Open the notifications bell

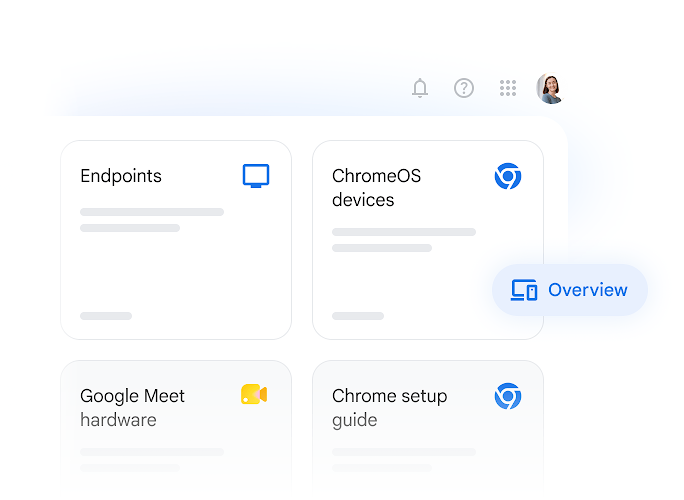coord(420,88)
